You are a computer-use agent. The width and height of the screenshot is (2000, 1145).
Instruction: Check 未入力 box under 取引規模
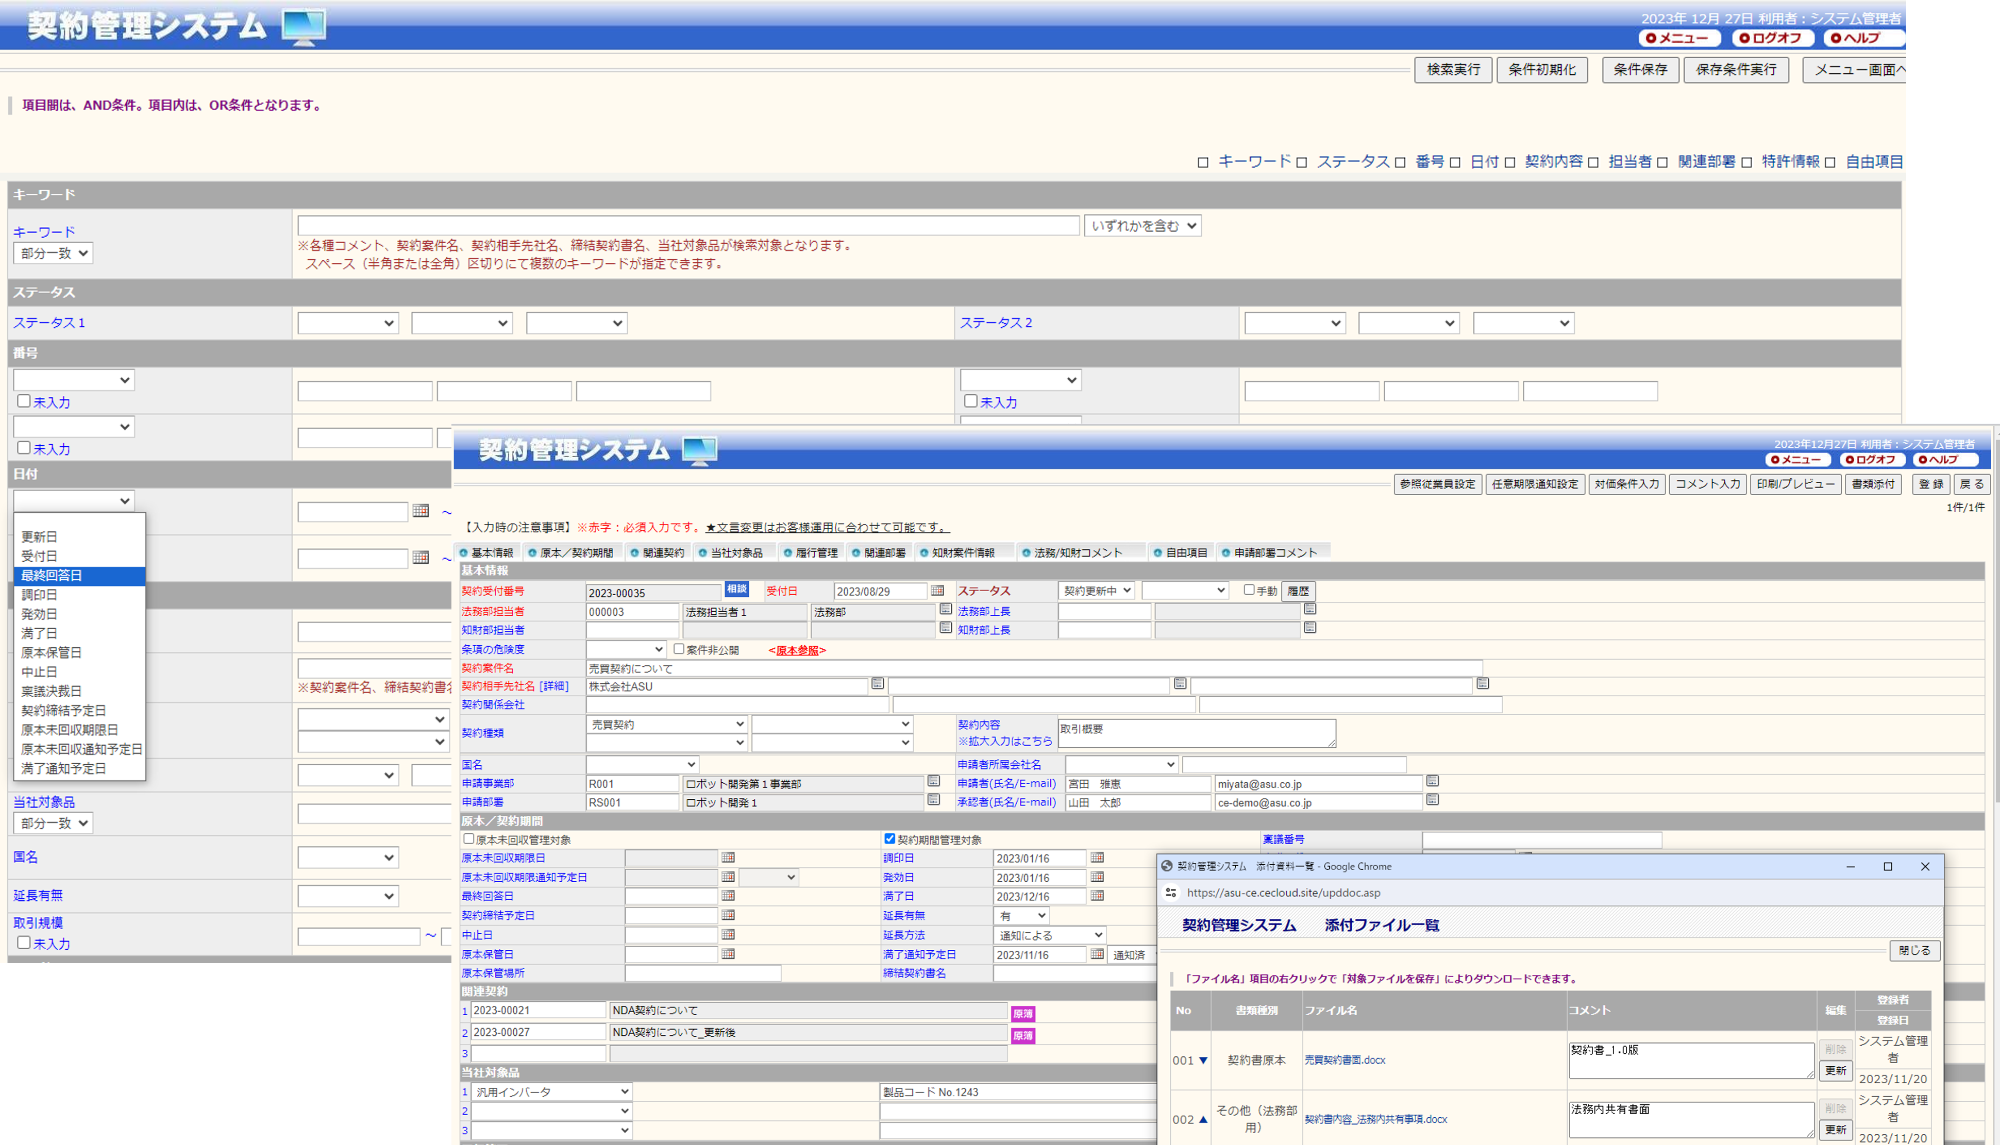click(24, 942)
